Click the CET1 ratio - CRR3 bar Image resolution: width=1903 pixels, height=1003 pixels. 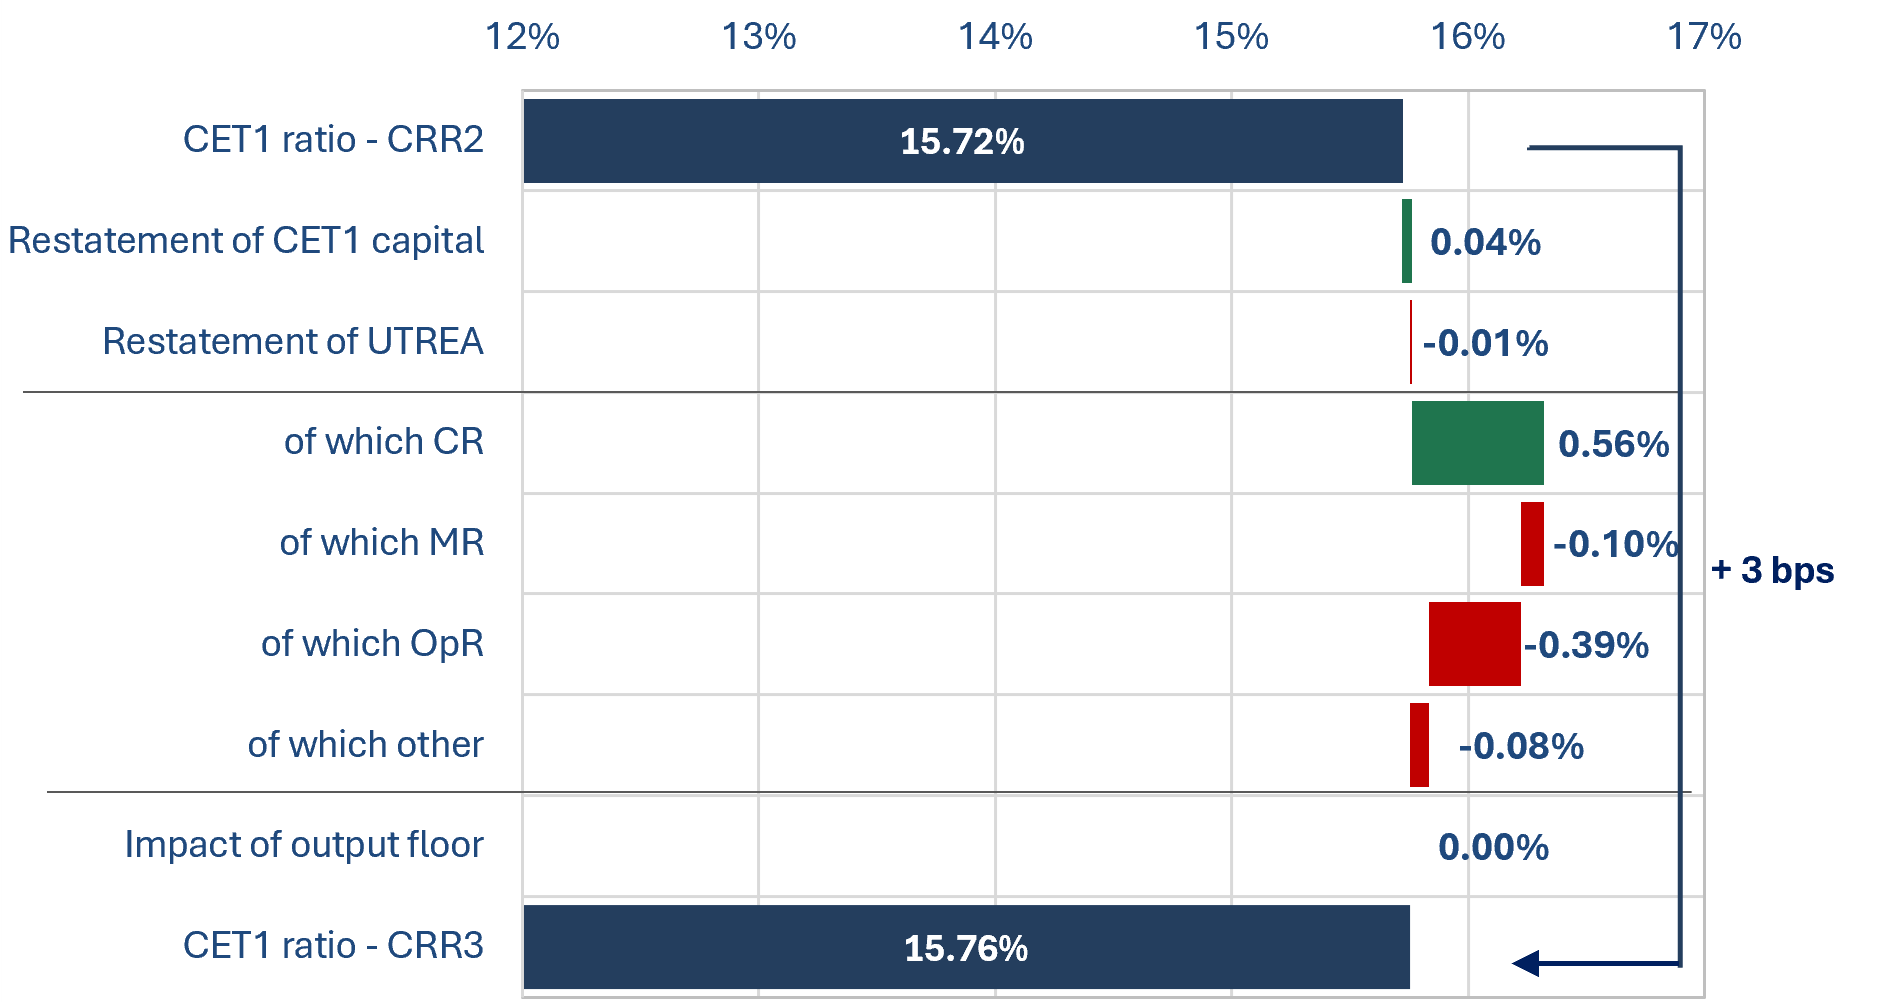pos(966,947)
